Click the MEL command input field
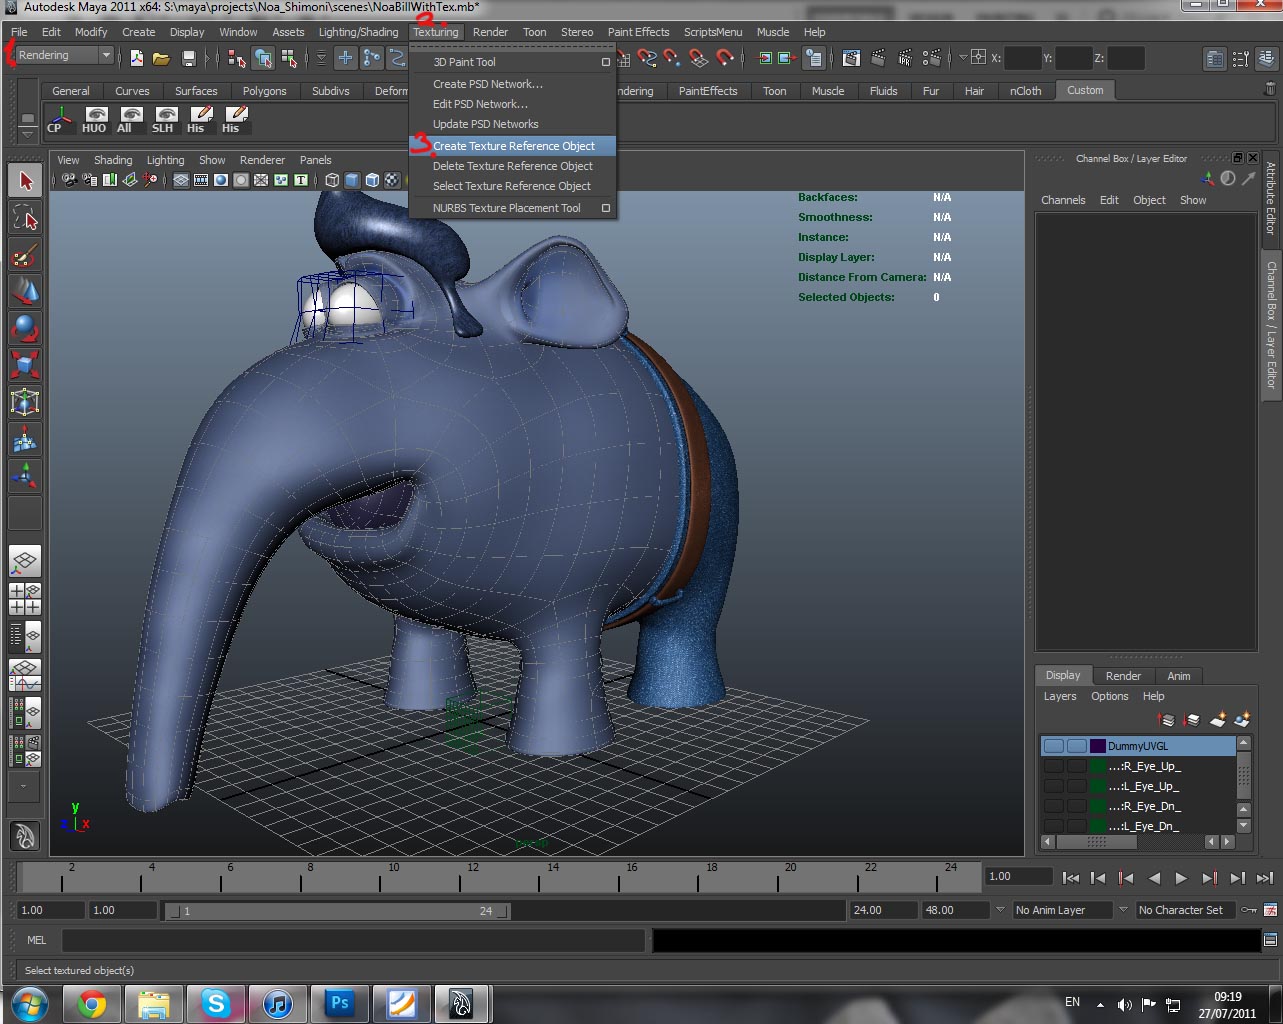The height and width of the screenshot is (1024, 1283). 352,940
